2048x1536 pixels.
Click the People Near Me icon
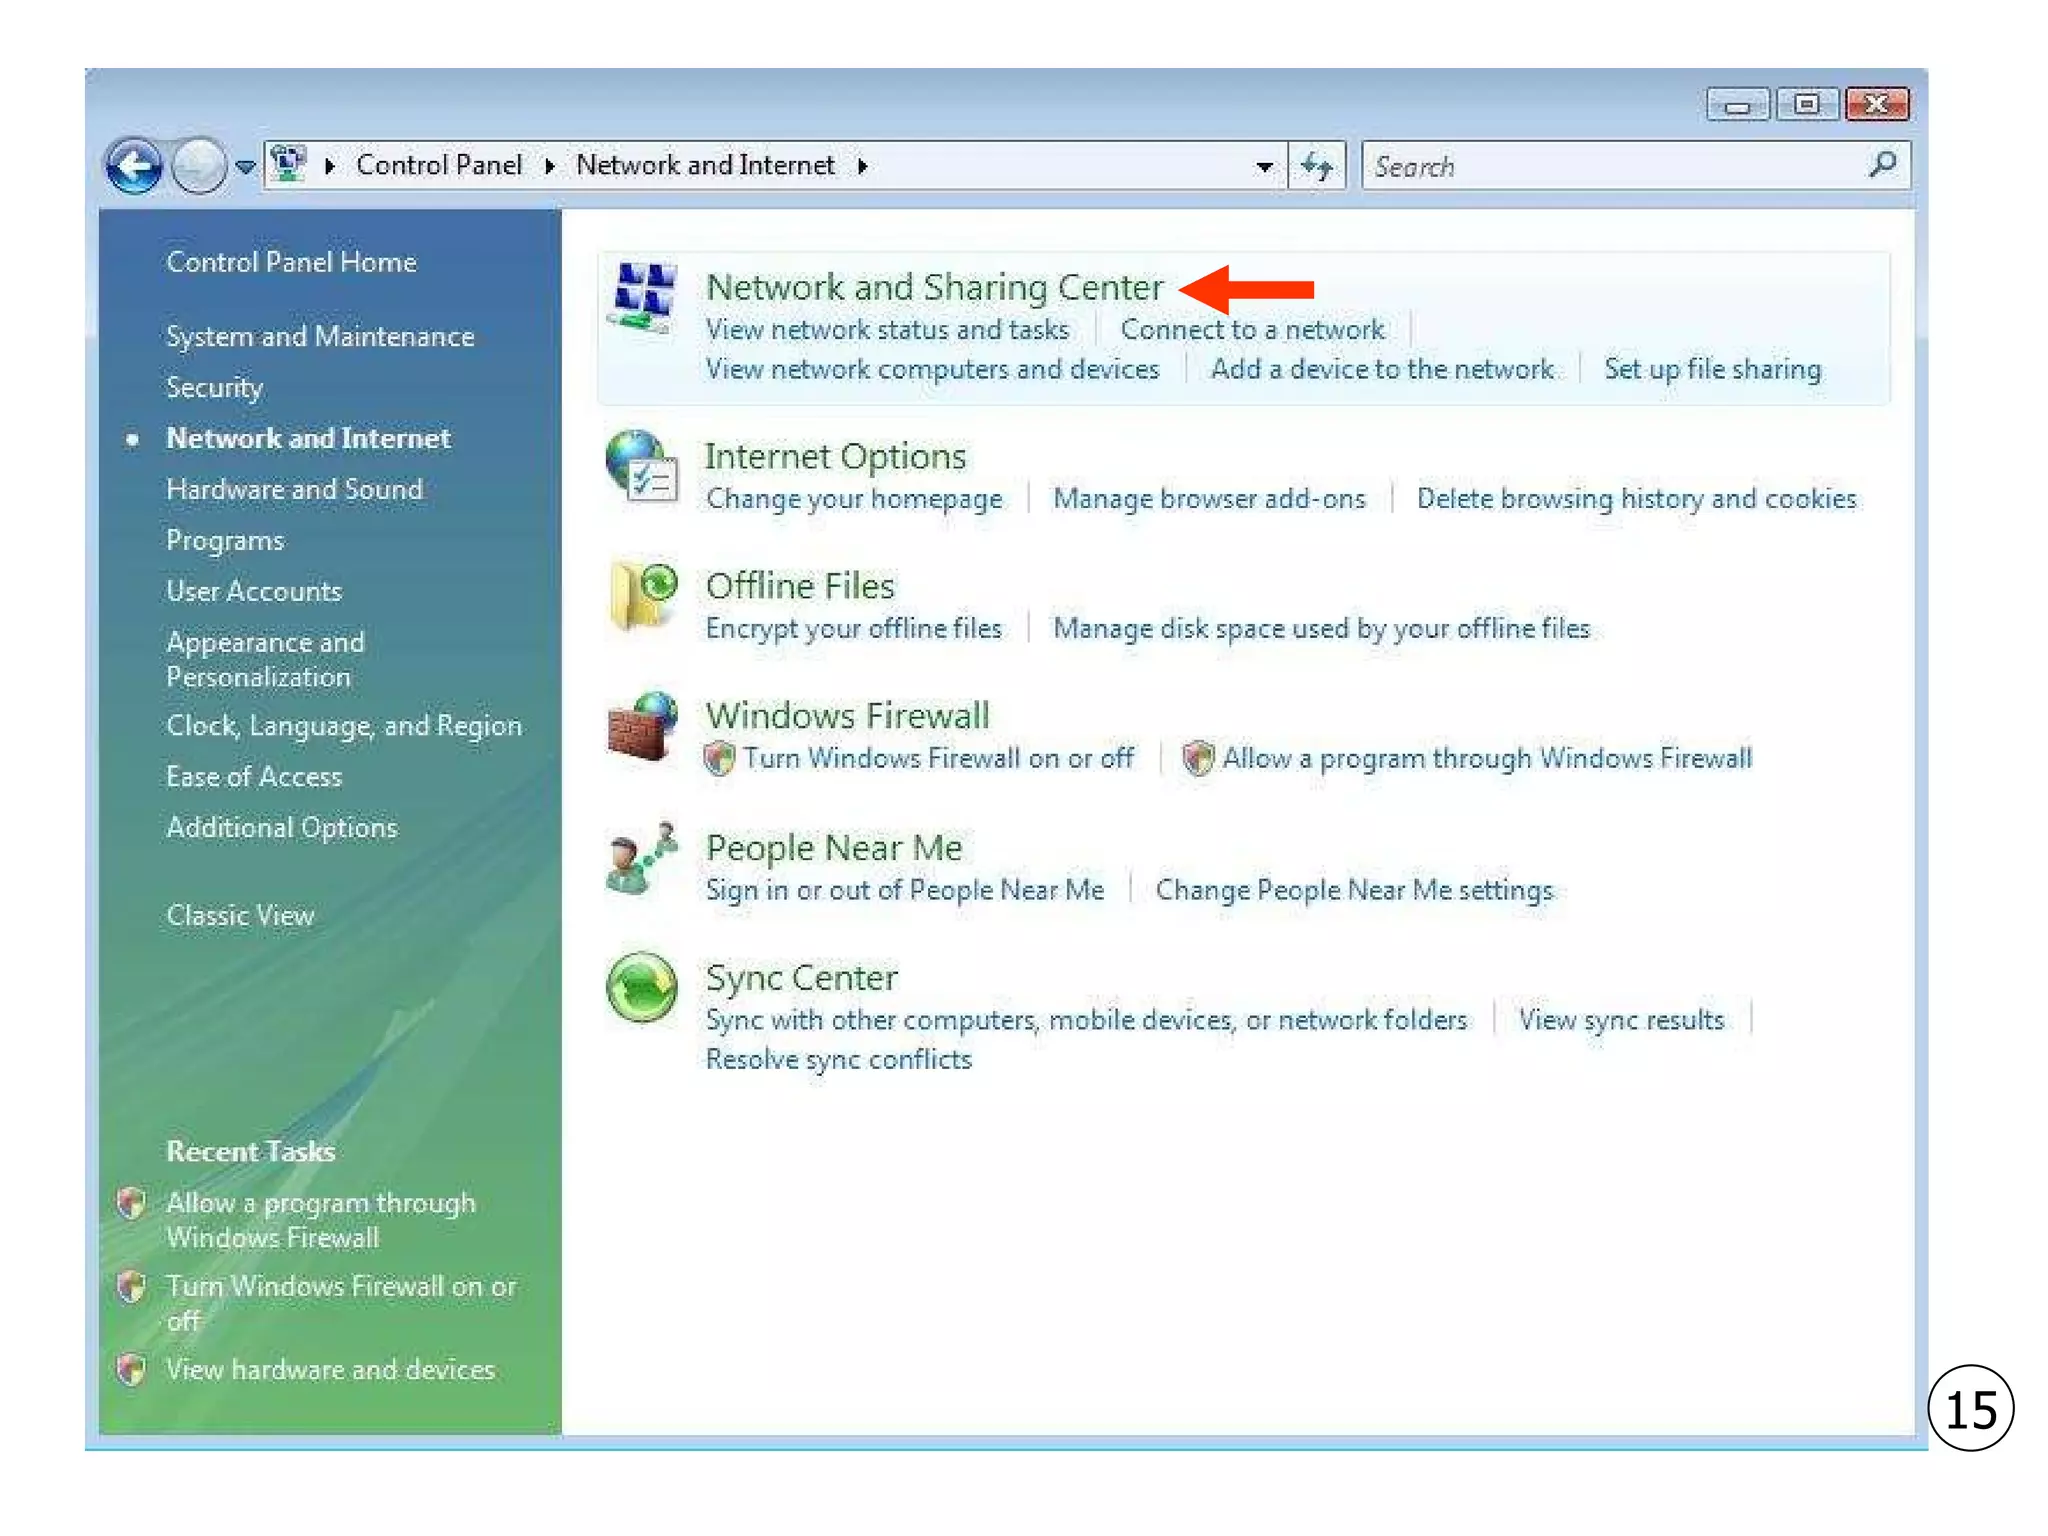(641, 858)
